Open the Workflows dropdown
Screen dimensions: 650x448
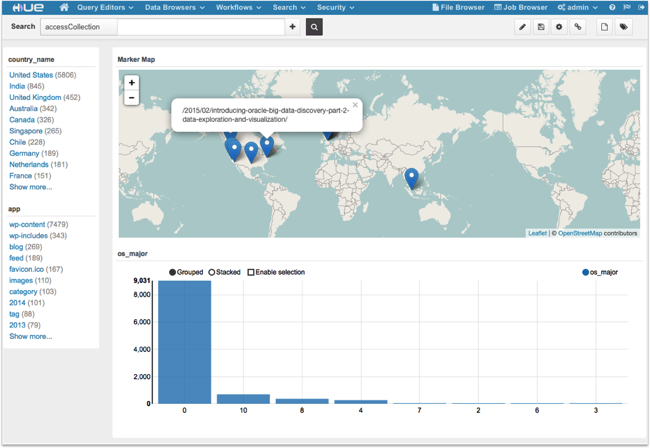(x=238, y=7)
